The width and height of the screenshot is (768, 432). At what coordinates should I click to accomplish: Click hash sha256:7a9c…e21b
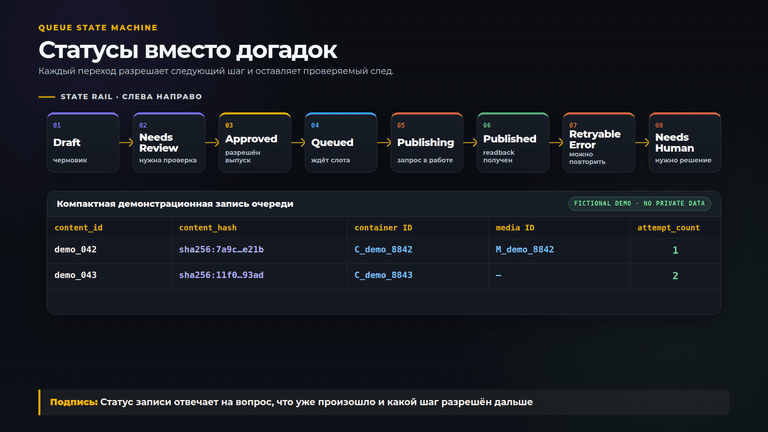(221, 250)
